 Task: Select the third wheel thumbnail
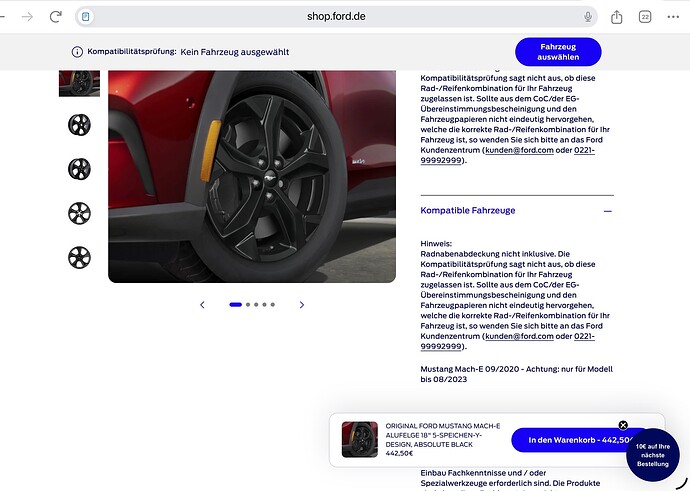(79, 169)
